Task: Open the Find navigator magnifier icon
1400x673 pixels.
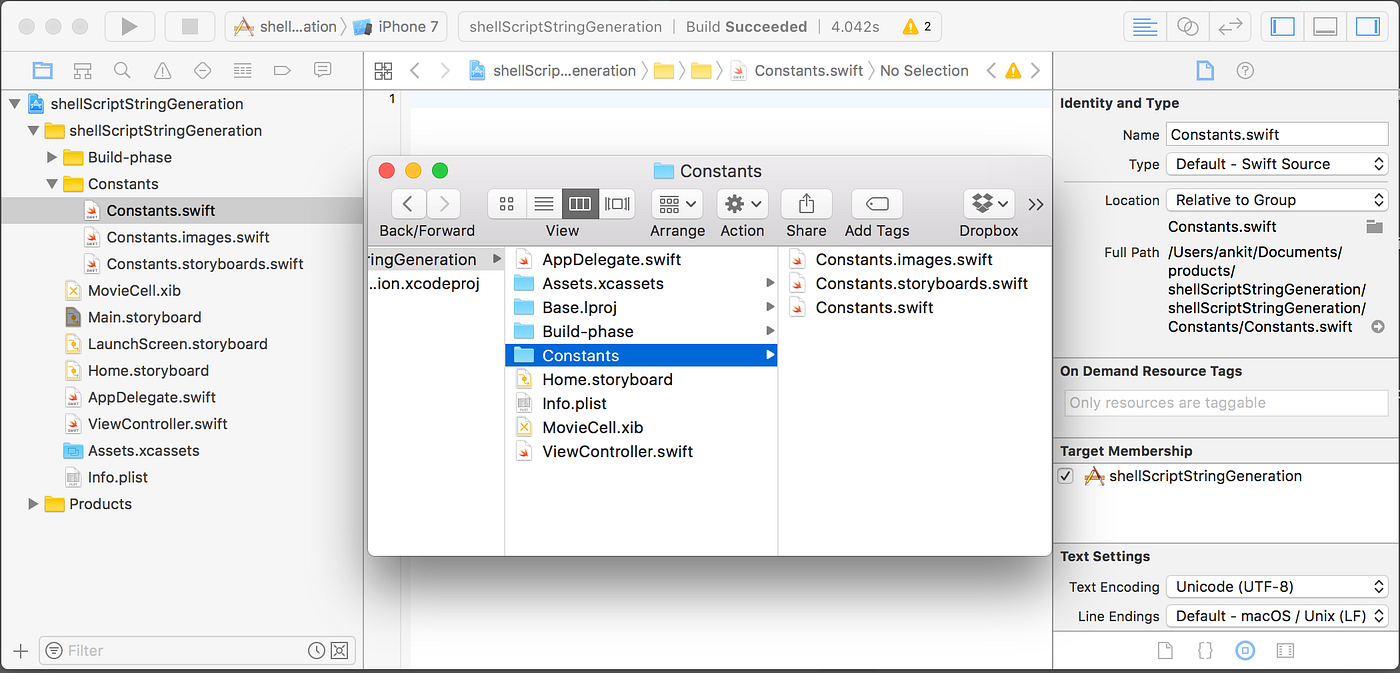Action: (122, 70)
